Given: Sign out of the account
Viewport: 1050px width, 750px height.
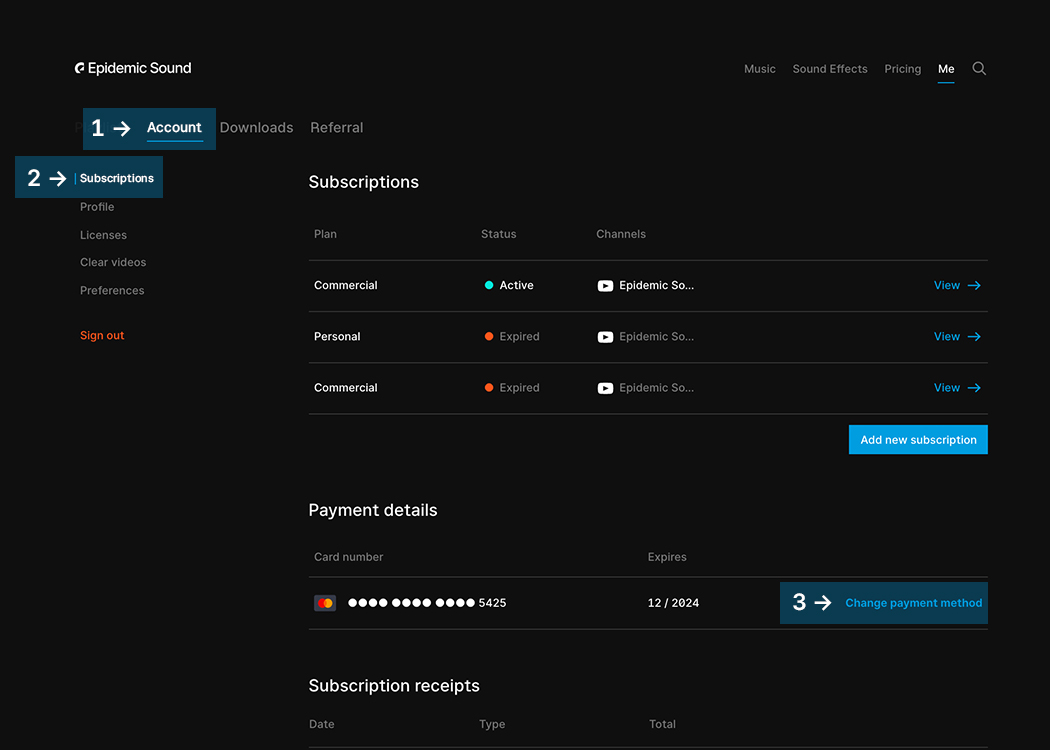Looking at the screenshot, I should pos(101,335).
